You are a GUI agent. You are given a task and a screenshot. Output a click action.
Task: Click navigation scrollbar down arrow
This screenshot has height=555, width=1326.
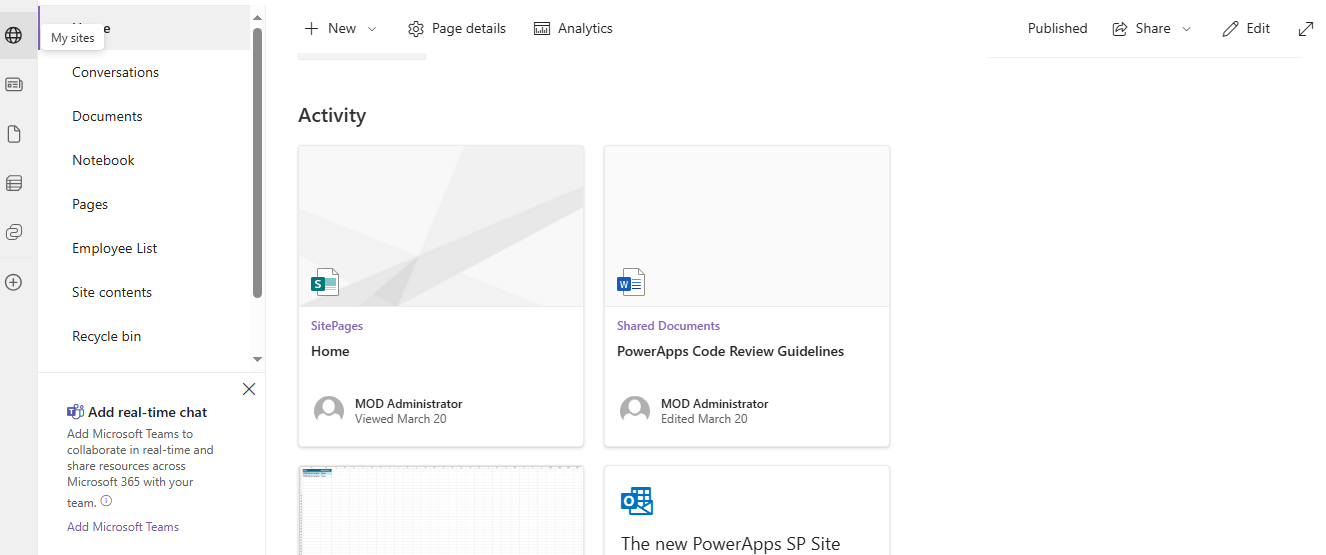click(257, 358)
